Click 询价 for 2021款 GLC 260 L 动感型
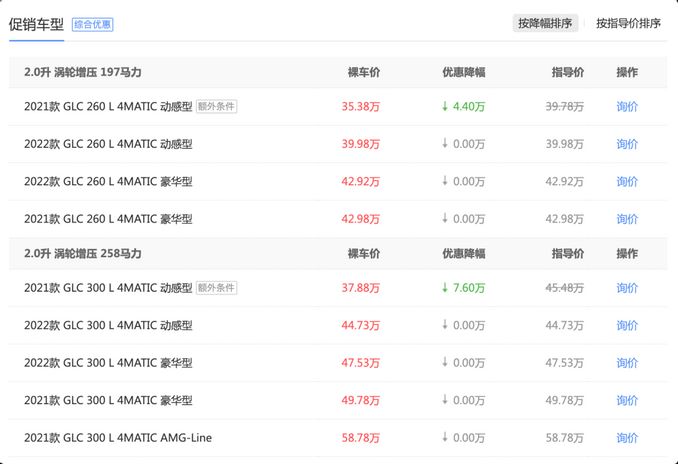 click(627, 107)
